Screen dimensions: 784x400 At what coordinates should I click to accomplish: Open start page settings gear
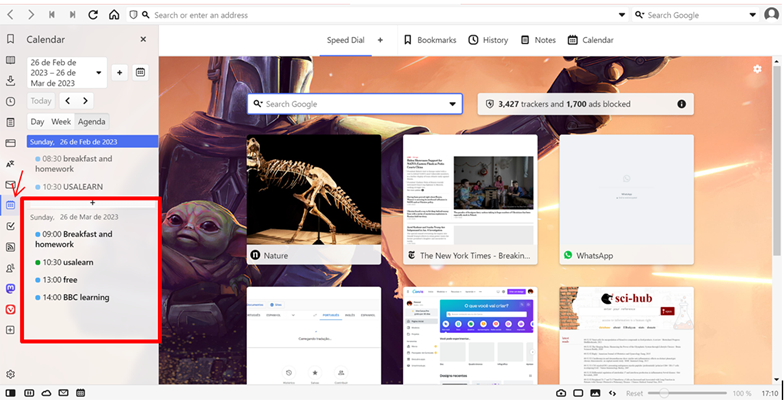pos(757,69)
